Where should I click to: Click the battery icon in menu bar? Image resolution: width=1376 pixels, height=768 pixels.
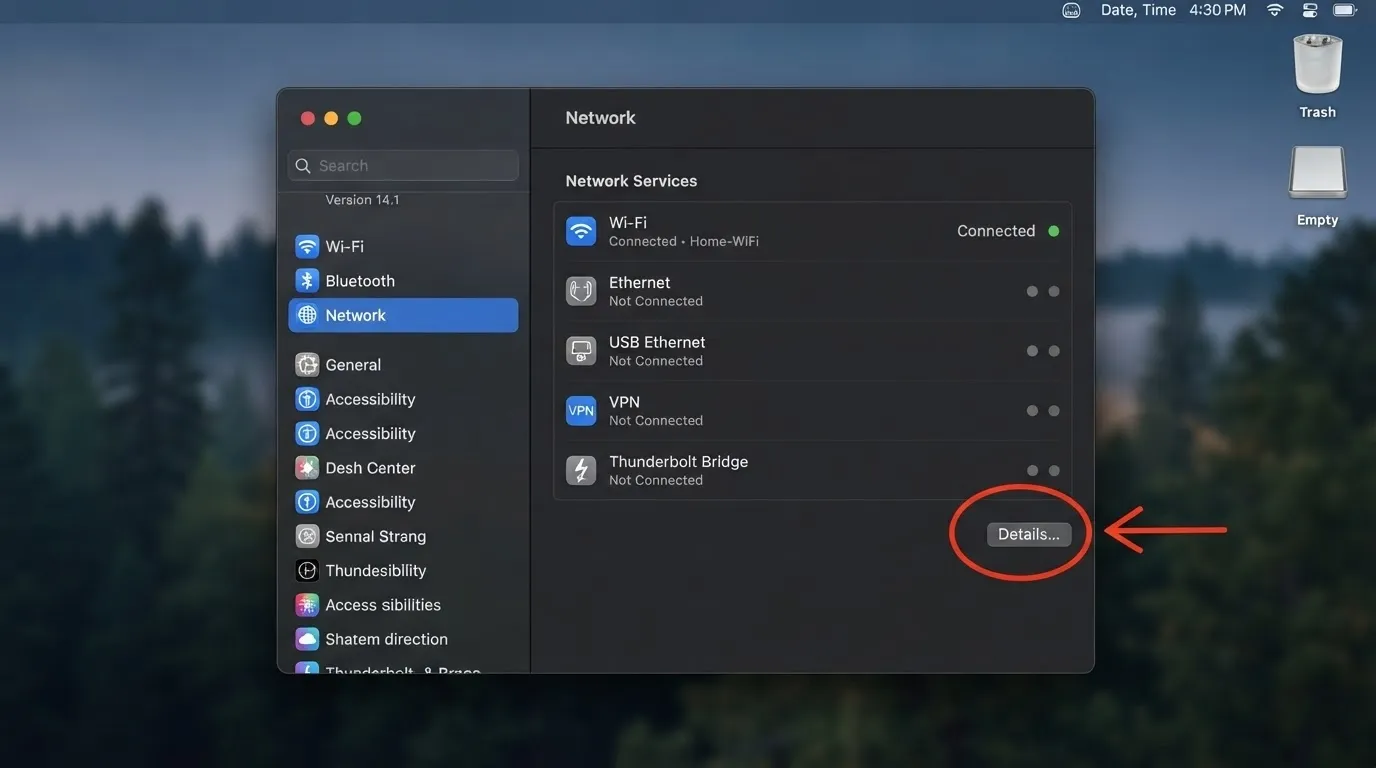pos(1345,10)
